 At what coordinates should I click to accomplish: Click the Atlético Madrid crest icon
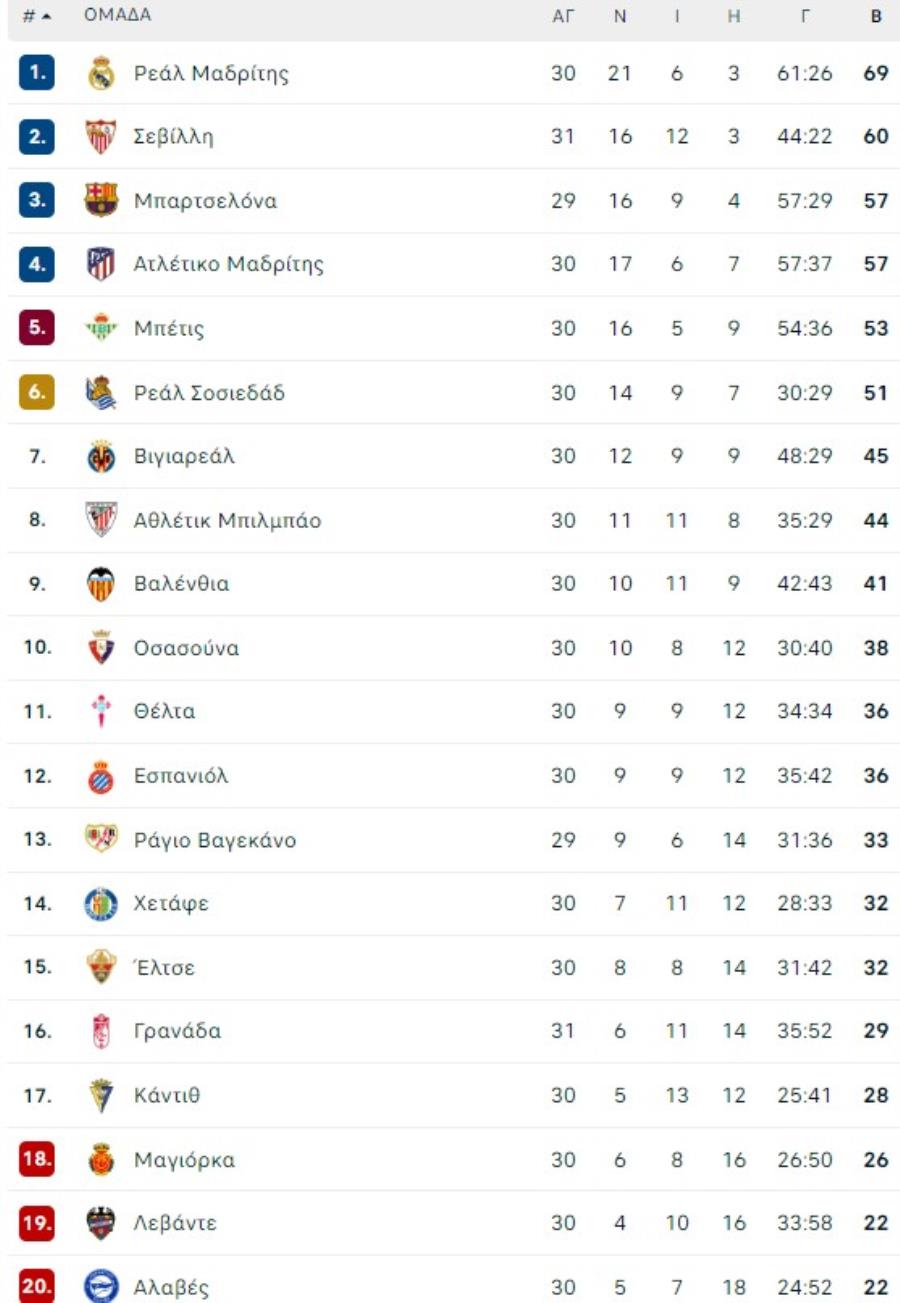pos(101,265)
